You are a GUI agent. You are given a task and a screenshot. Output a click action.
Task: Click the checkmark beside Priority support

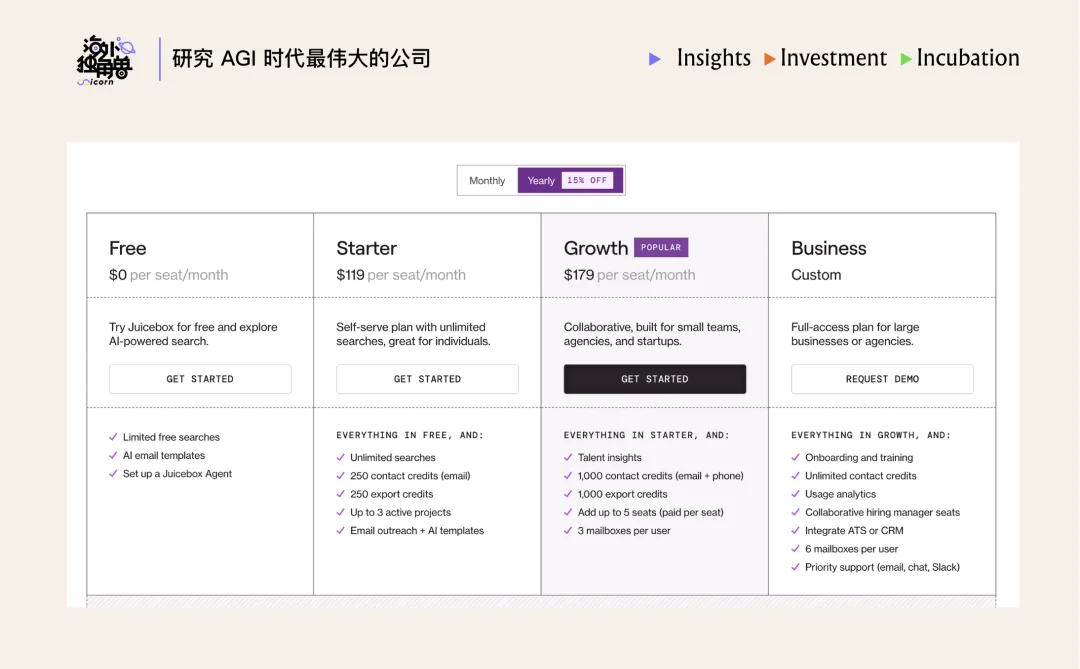[797, 567]
